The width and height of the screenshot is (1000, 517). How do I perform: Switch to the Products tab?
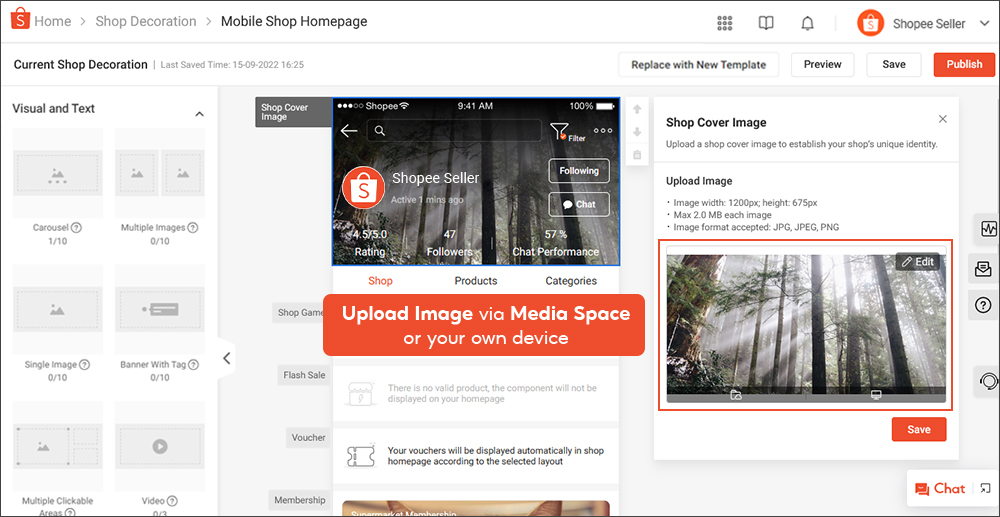[475, 281]
